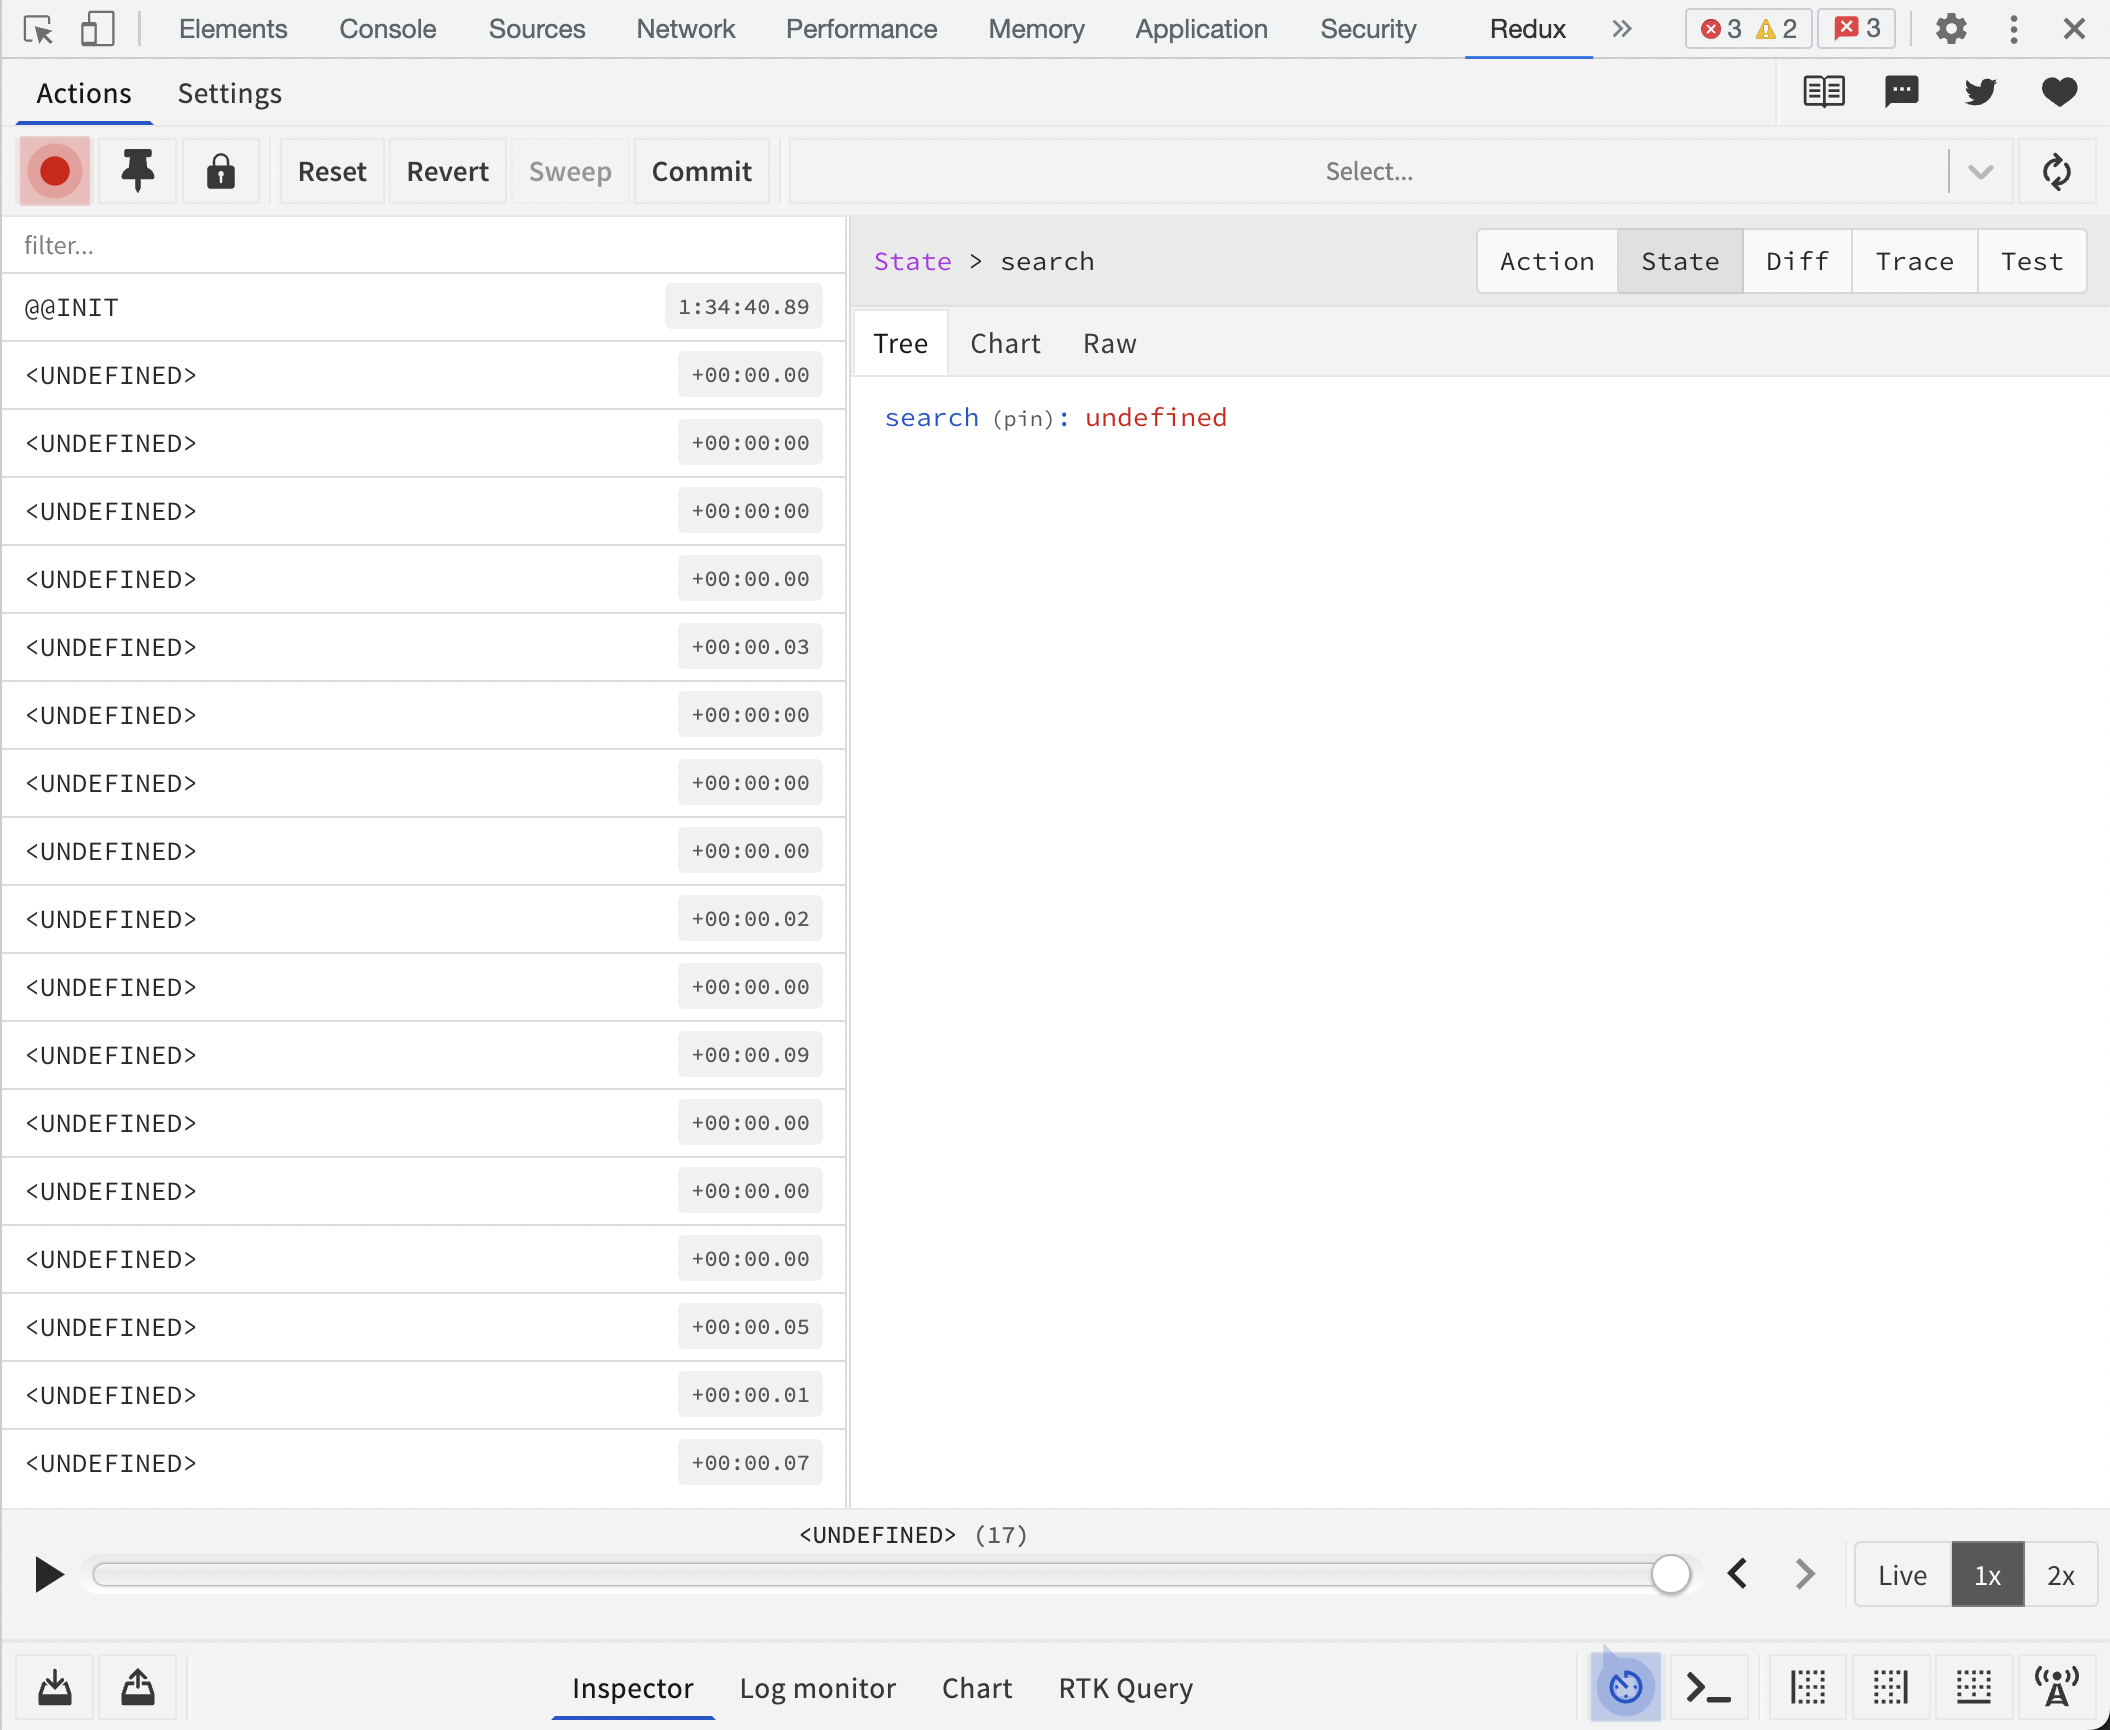
Task: Open the remote broadcast antenna icon
Action: tap(2056, 1687)
